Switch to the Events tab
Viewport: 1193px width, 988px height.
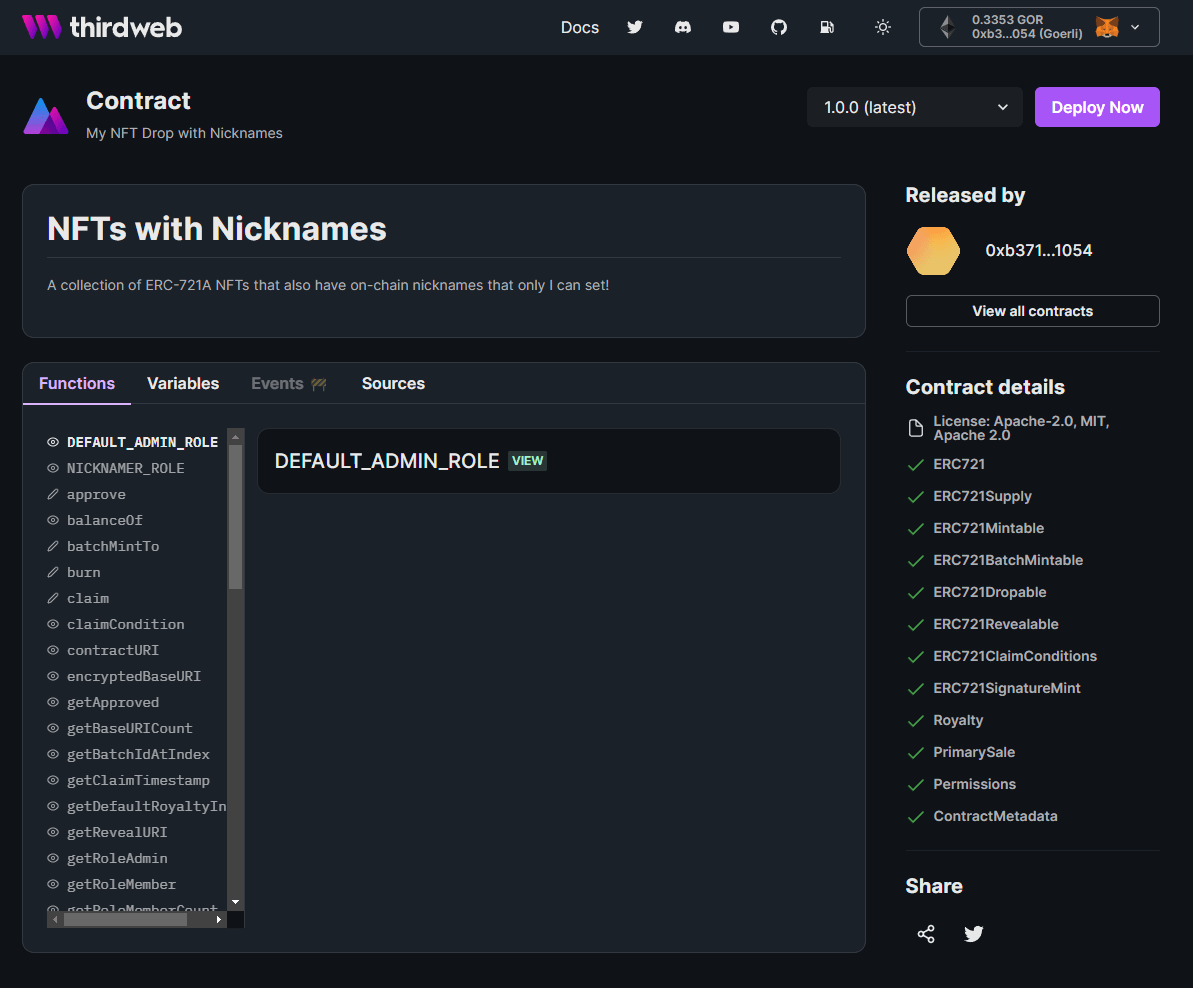click(x=289, y=383)
